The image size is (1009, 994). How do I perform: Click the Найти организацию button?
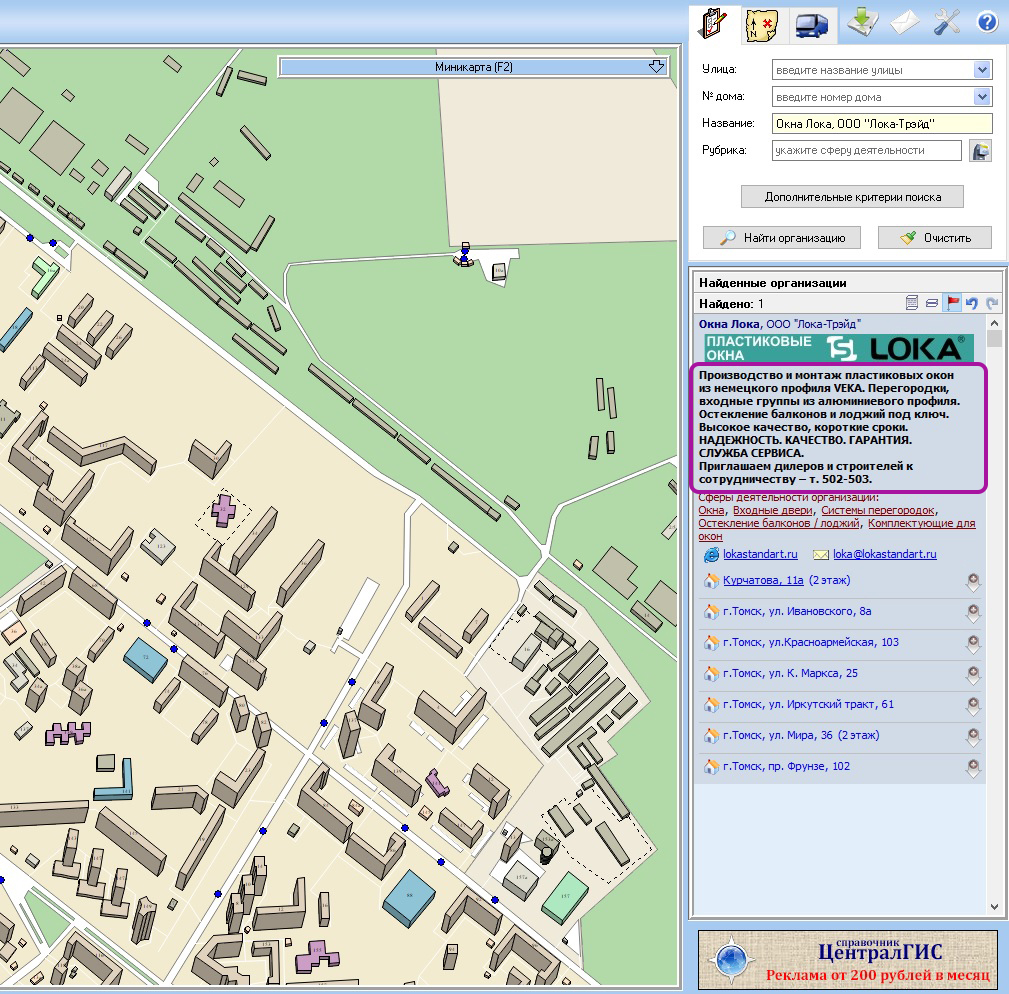[x=781, y=237]
